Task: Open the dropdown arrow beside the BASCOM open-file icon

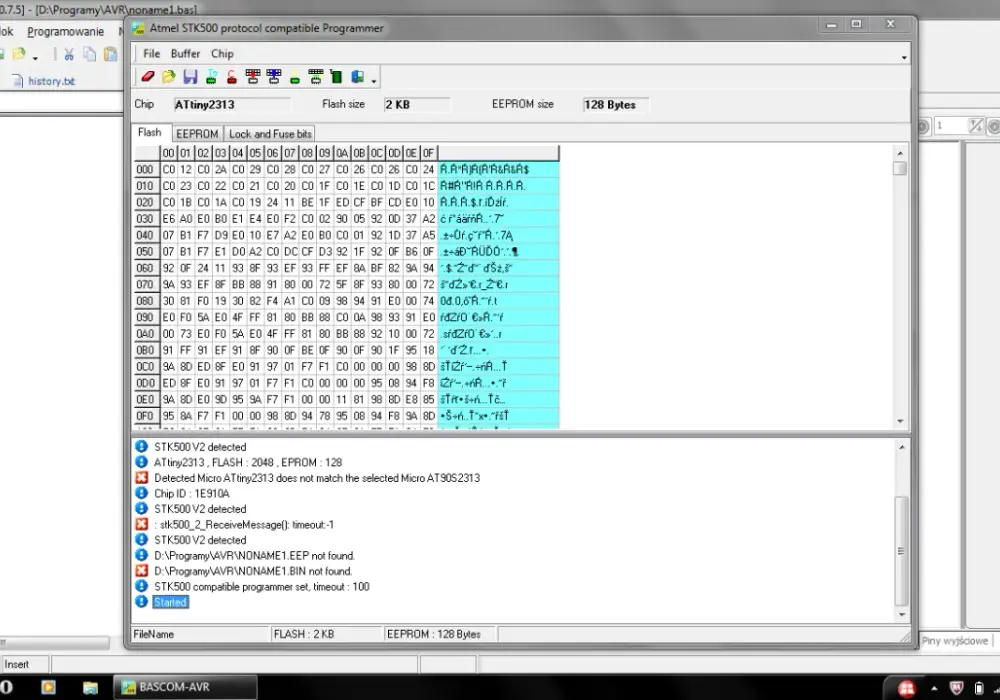Action: (x=36, y=58)
